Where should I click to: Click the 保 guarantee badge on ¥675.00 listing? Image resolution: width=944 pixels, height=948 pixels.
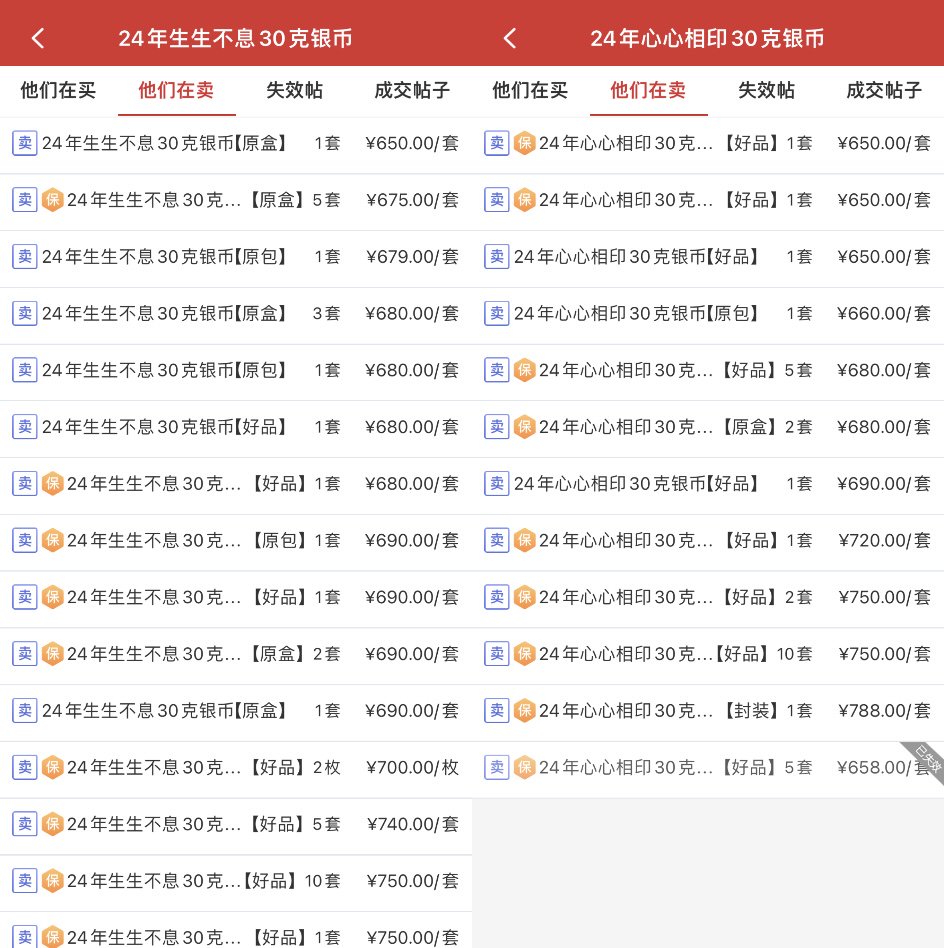tap(53, 200)
